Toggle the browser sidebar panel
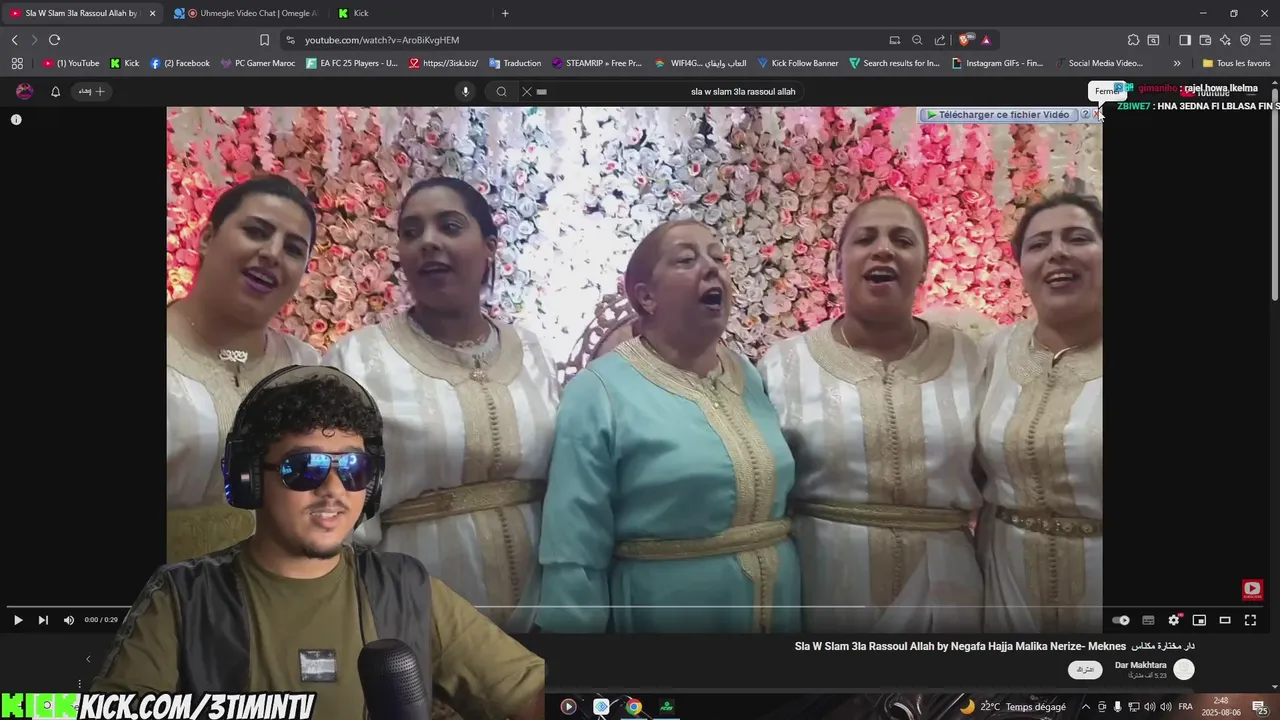 pyautogui.click(x=1184, y=40)
